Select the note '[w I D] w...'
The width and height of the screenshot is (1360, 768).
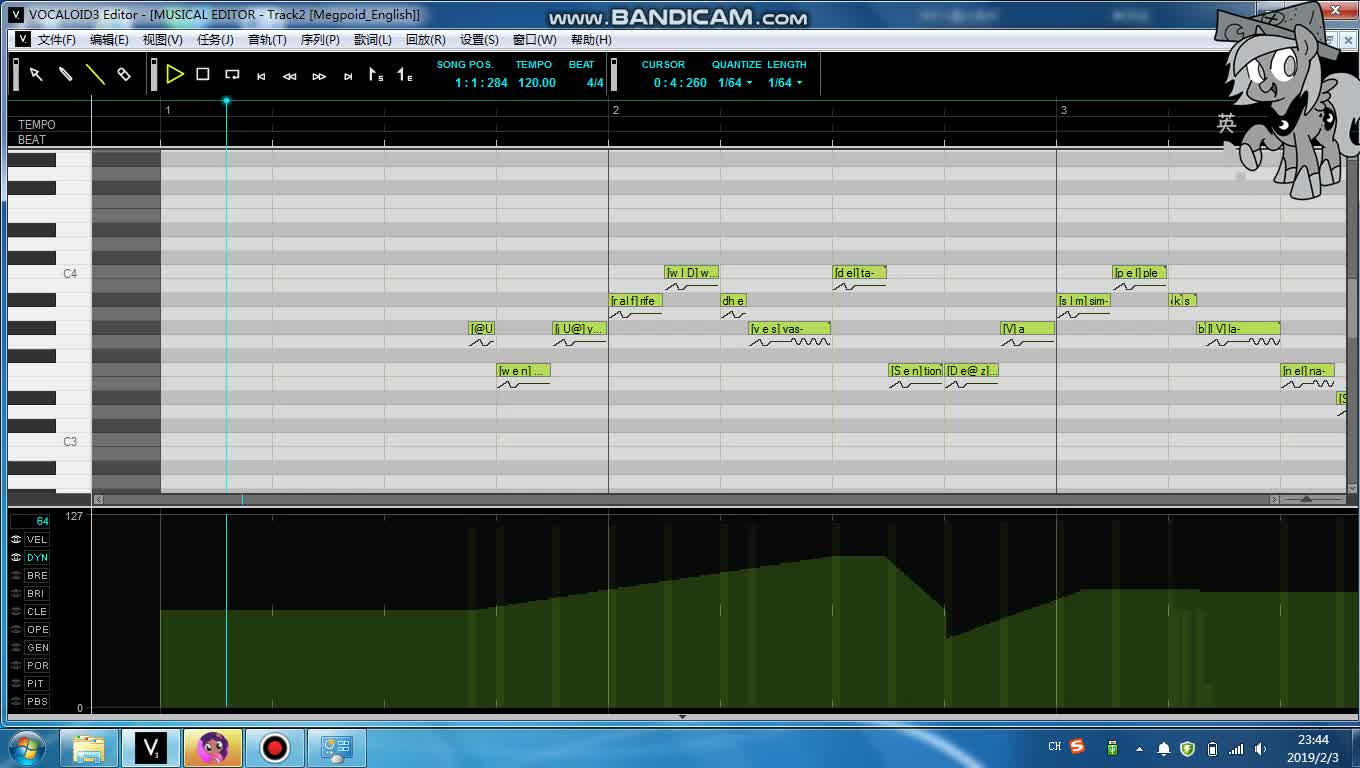pyautogui.click(x=692, y=273)
